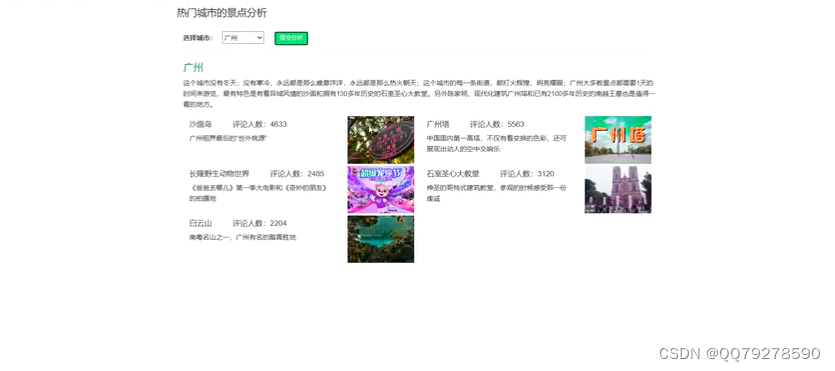The width and height of the screenshot is (835, 371).
Task: Click 广州塔 description starting 中国国内第一高塔
Action: click(496, 144)
